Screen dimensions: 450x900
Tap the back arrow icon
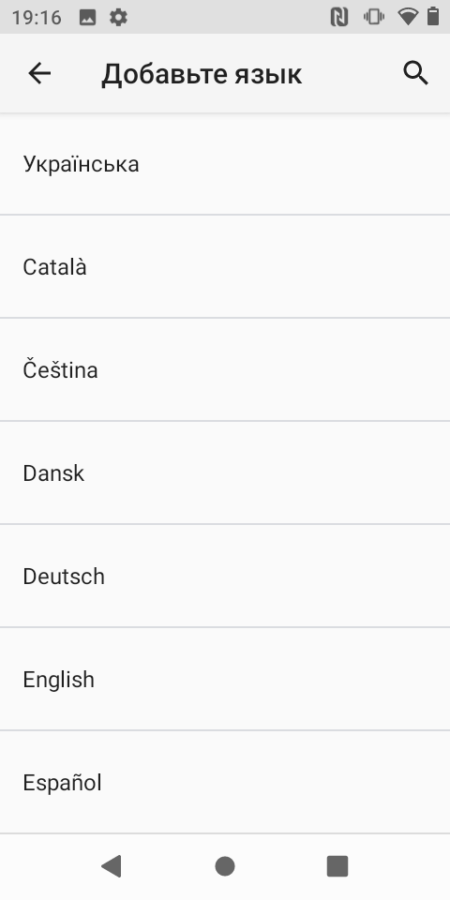click(x=40, y=73)
